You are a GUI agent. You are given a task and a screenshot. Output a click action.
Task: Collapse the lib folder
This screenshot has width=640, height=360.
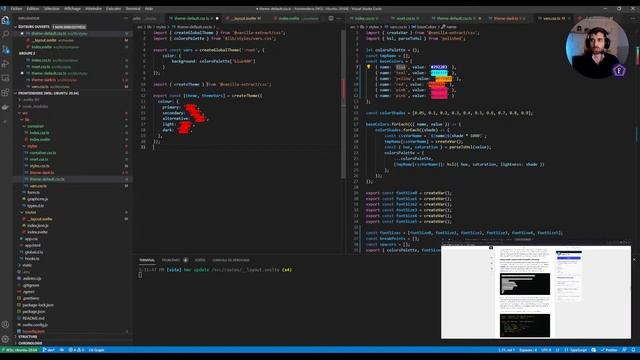pos(27,120)
